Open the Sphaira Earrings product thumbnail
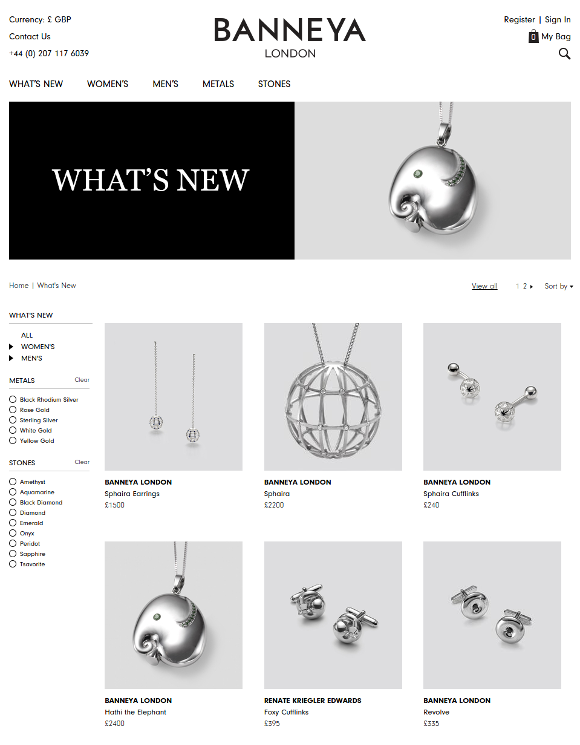The width and height of the screenshot is (580, 745). [173, 397]
